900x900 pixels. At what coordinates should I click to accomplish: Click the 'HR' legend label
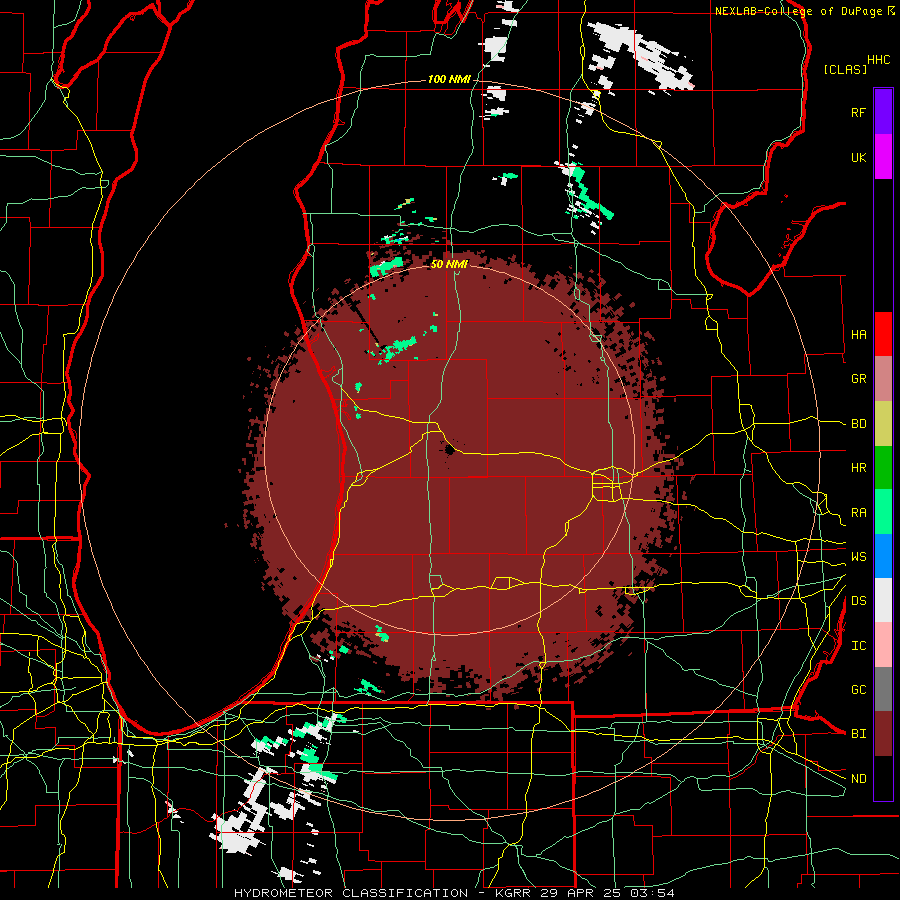859,468
